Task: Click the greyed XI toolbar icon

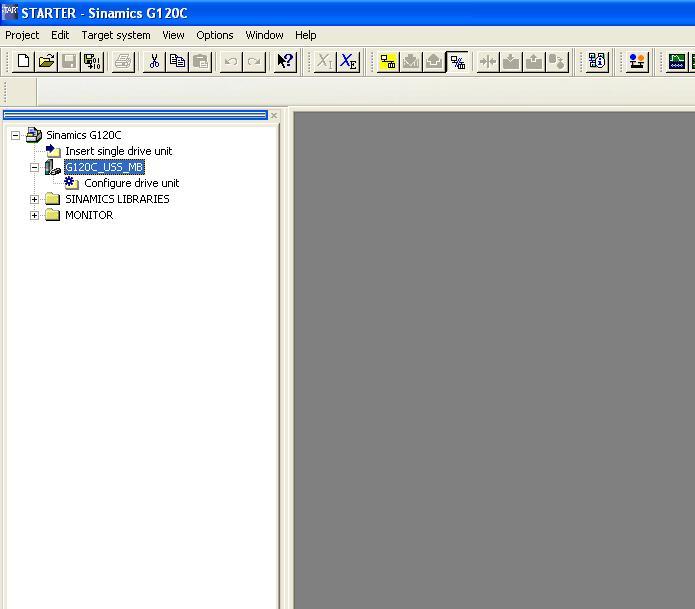Action: tap(324, 61)
